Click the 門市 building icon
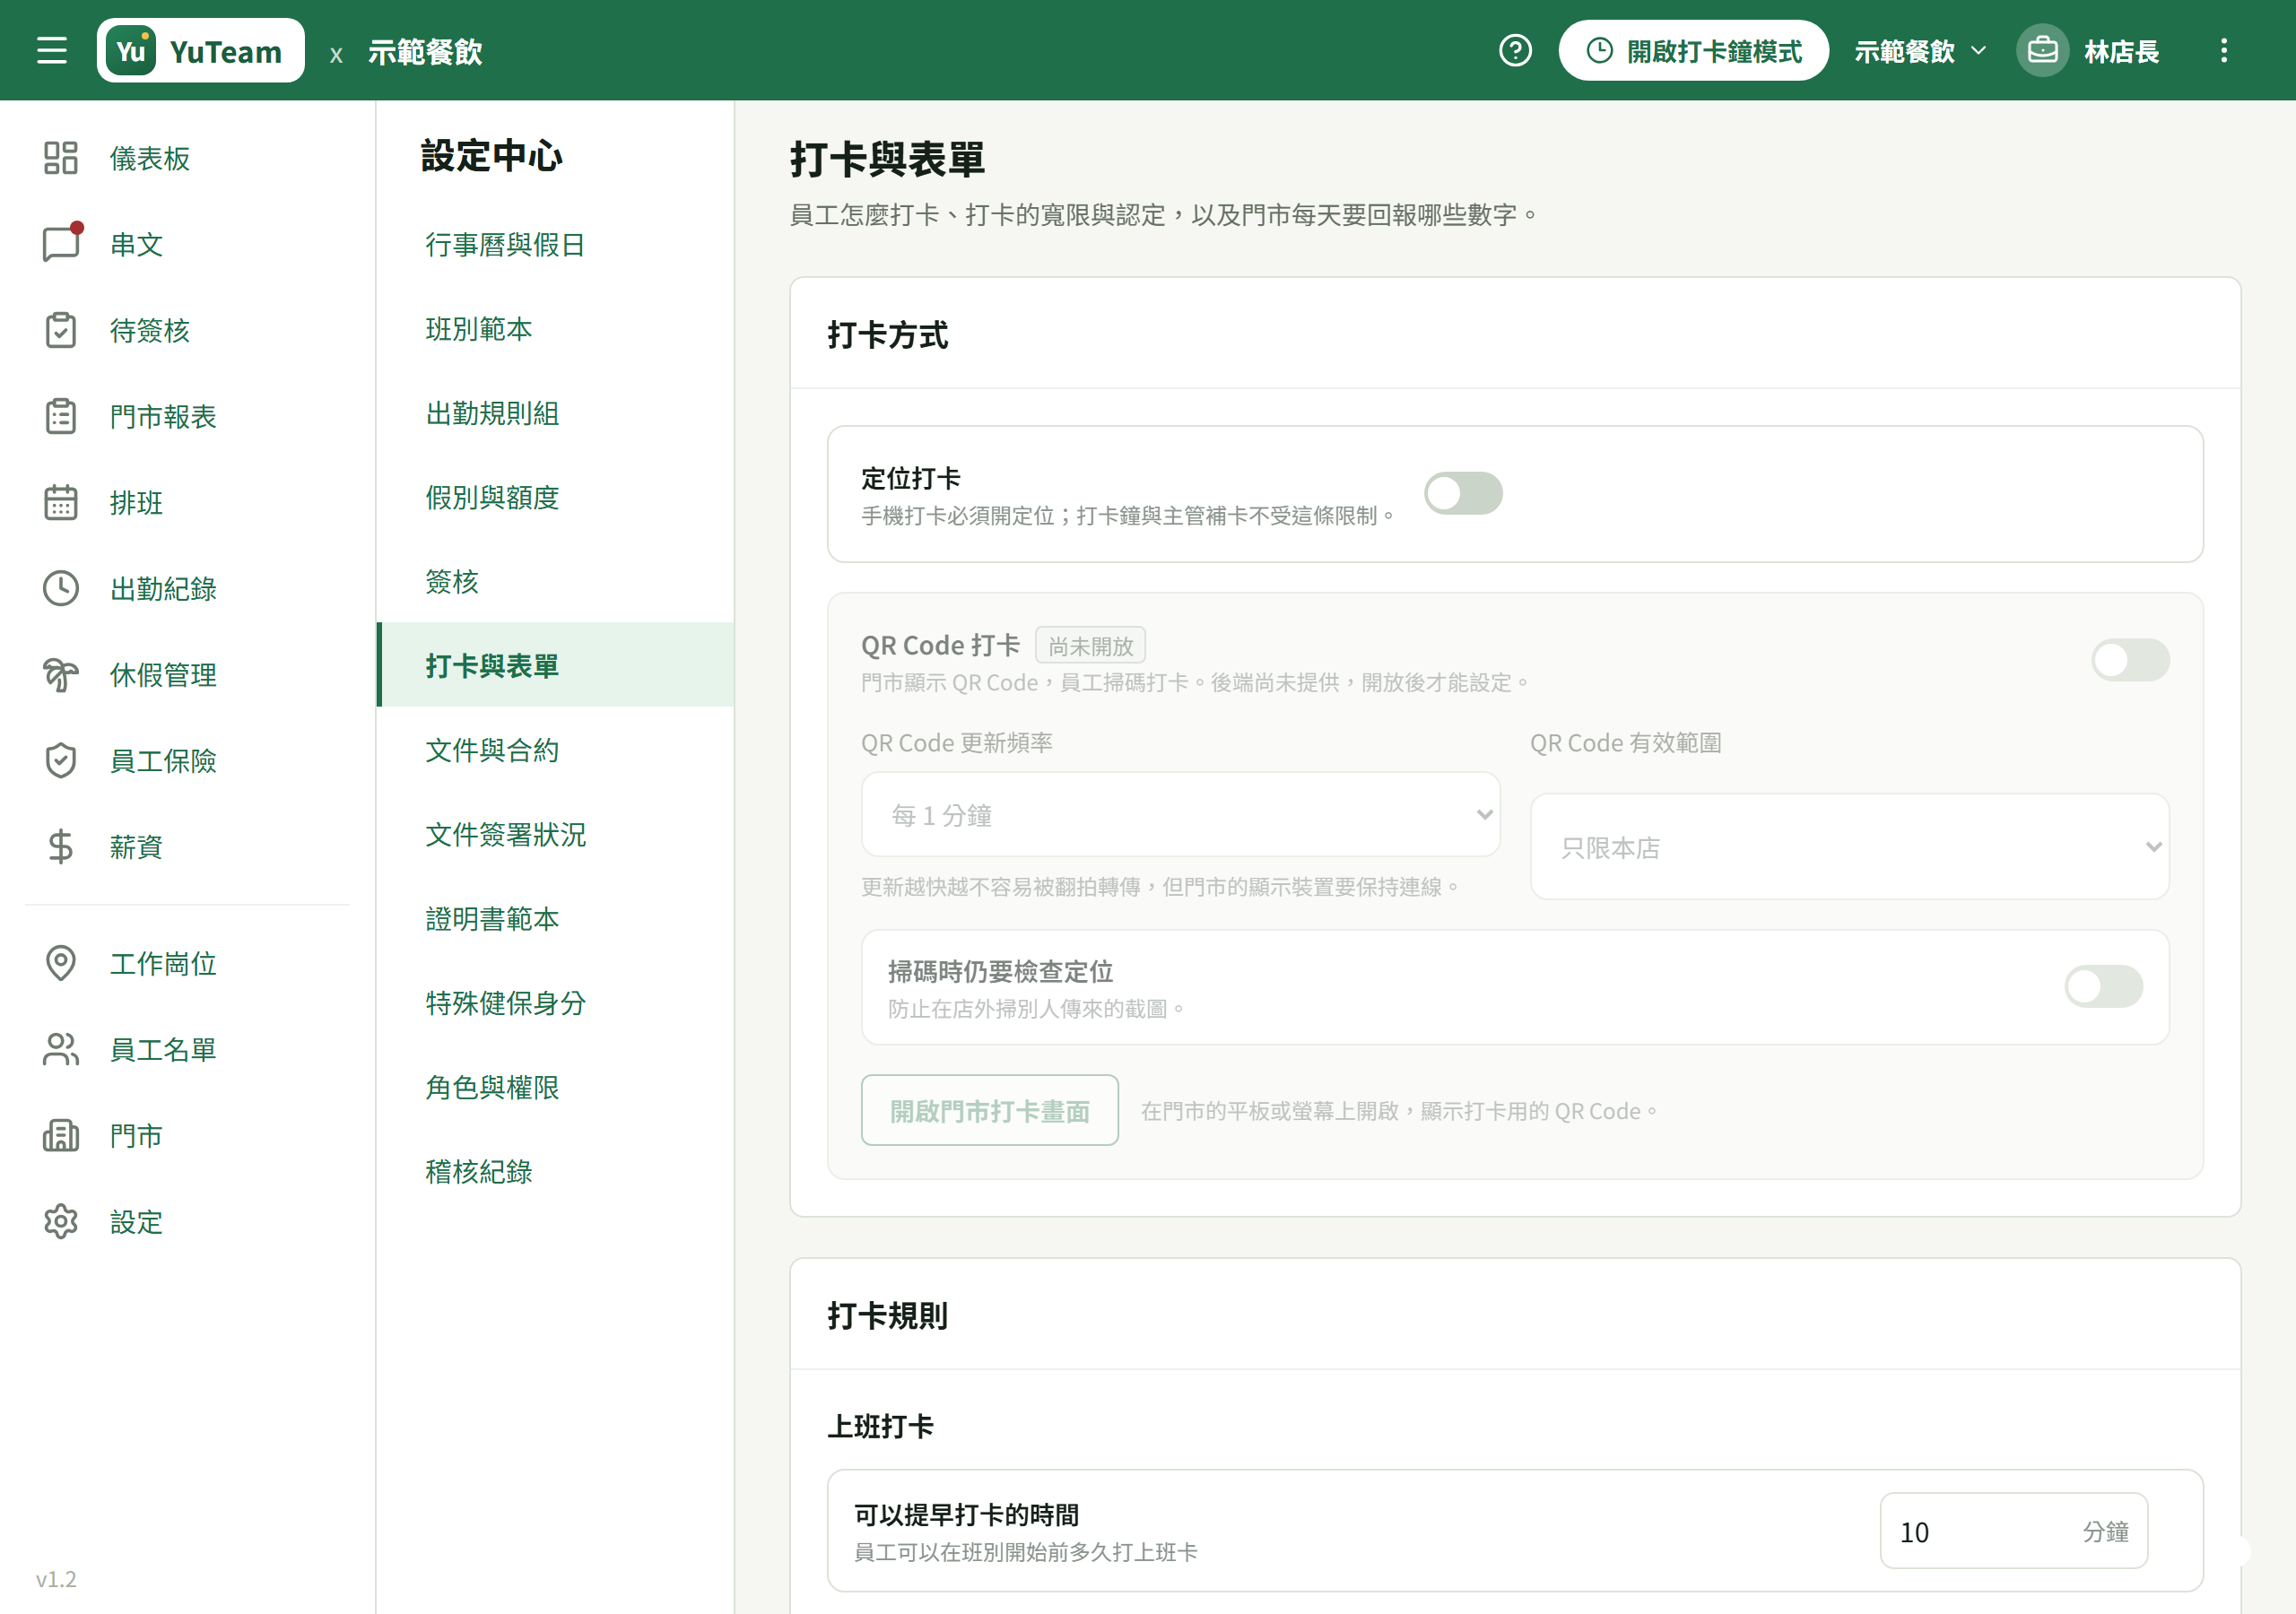2296x1614 pixels. coord(61,1135)
